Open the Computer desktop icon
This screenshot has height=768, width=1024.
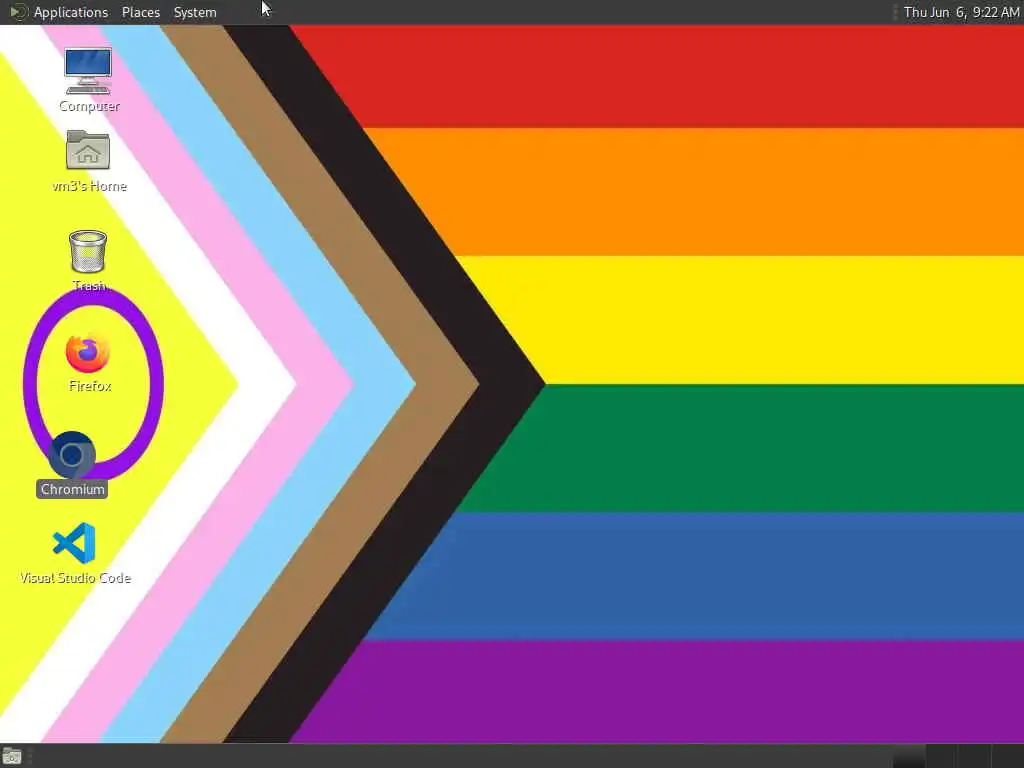pos(88,71)
